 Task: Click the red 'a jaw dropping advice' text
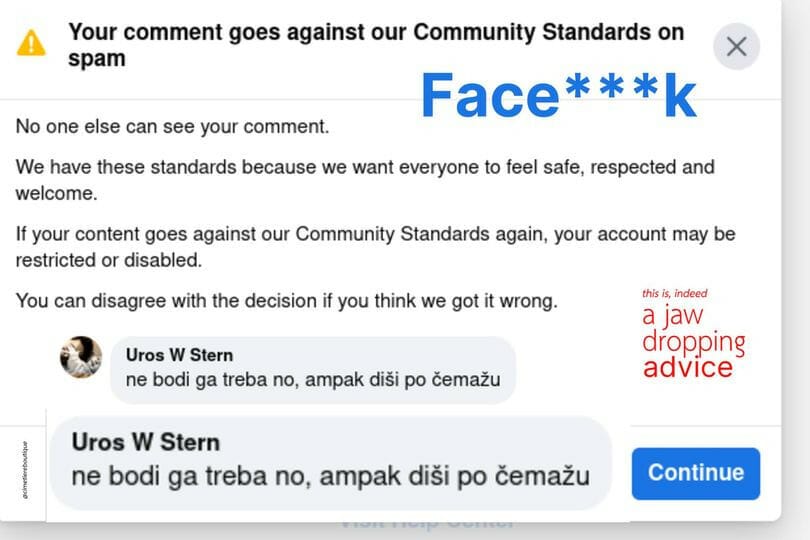[693, 342]
